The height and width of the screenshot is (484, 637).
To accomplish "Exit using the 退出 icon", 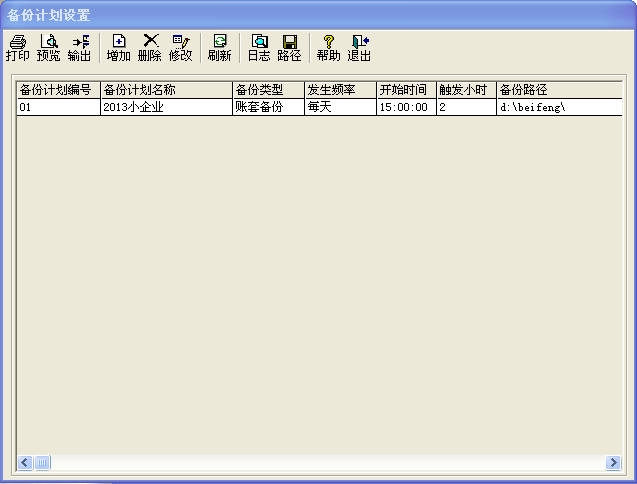I will [x=359, y=48].
